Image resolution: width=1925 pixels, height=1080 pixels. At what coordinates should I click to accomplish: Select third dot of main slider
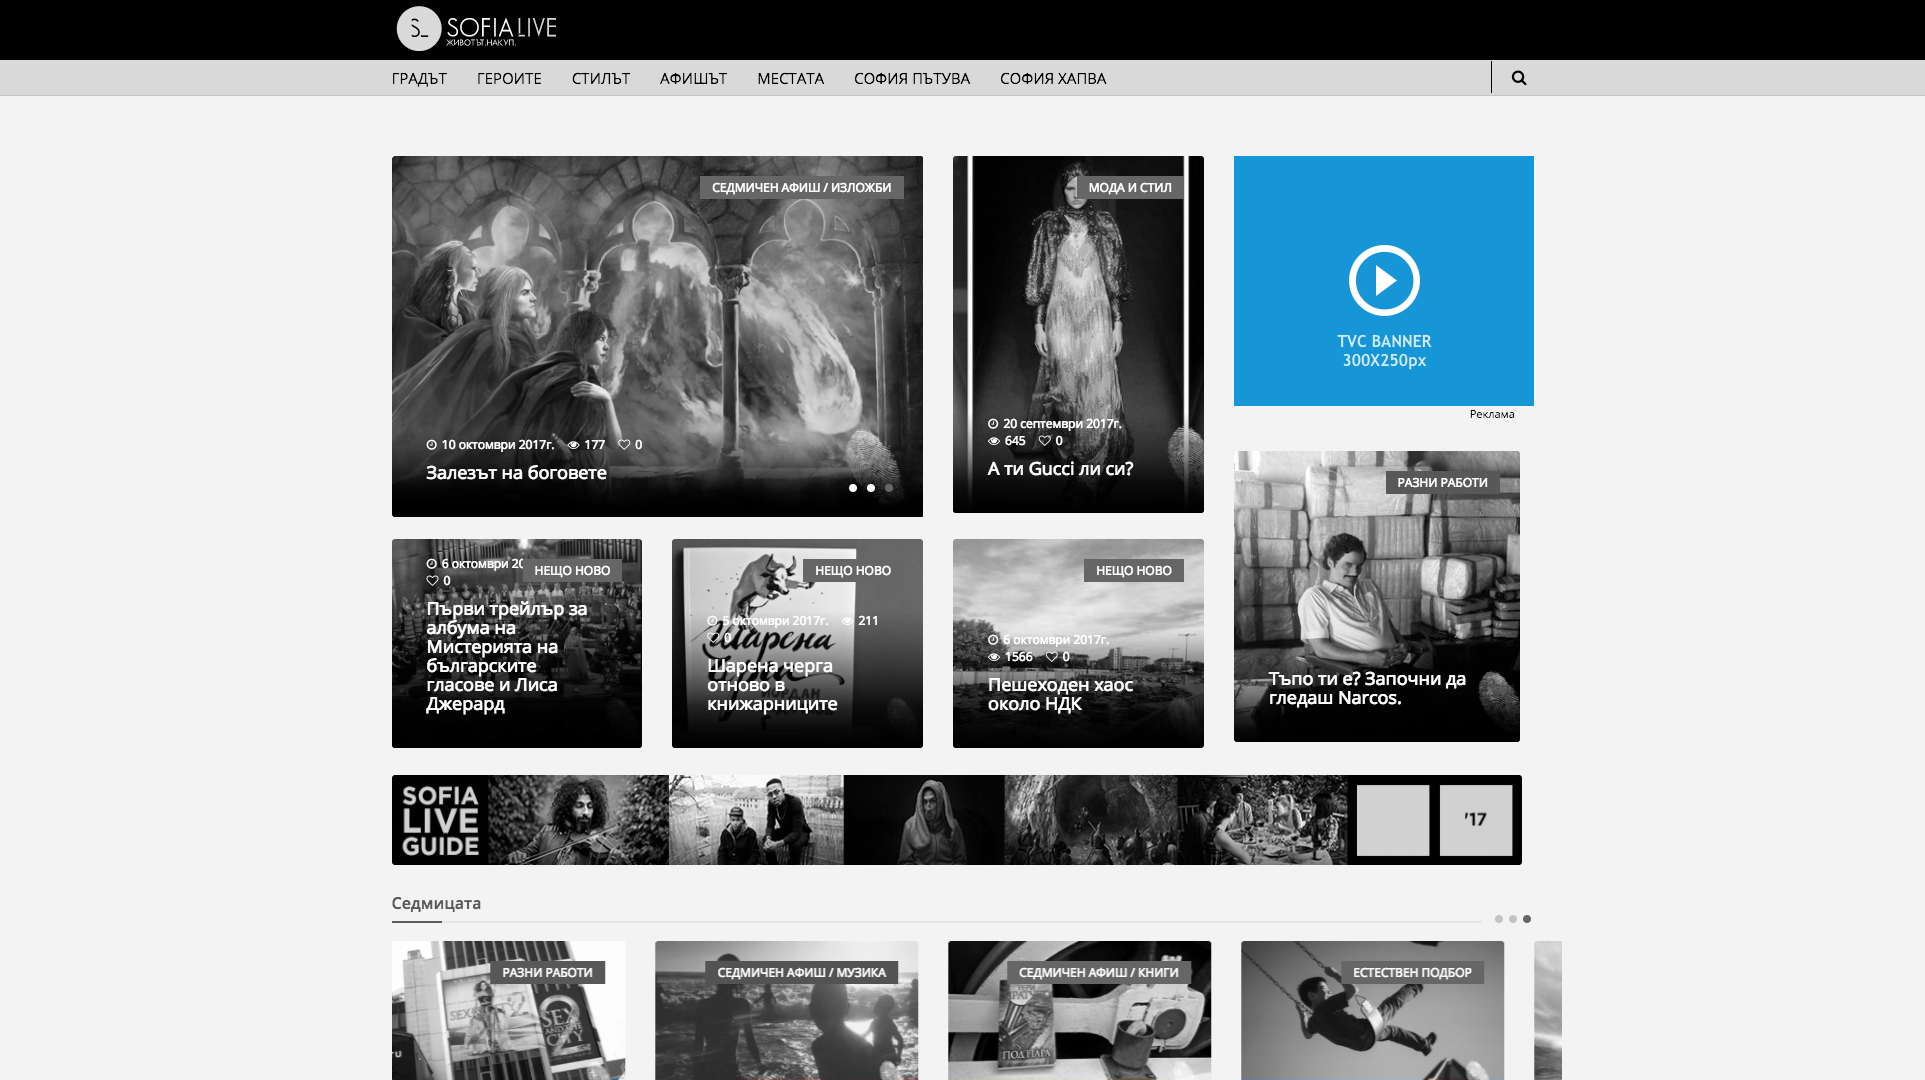click(x=889, y=488)
